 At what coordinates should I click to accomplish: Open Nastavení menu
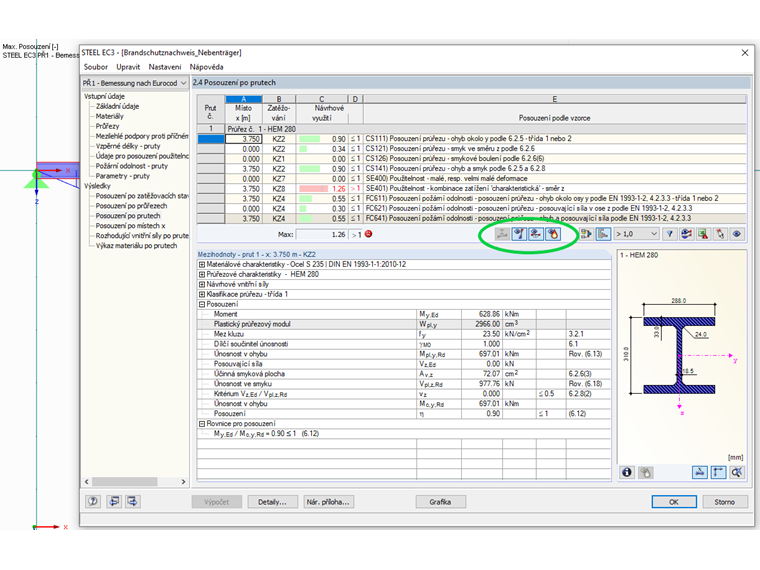tap(165, 67)
